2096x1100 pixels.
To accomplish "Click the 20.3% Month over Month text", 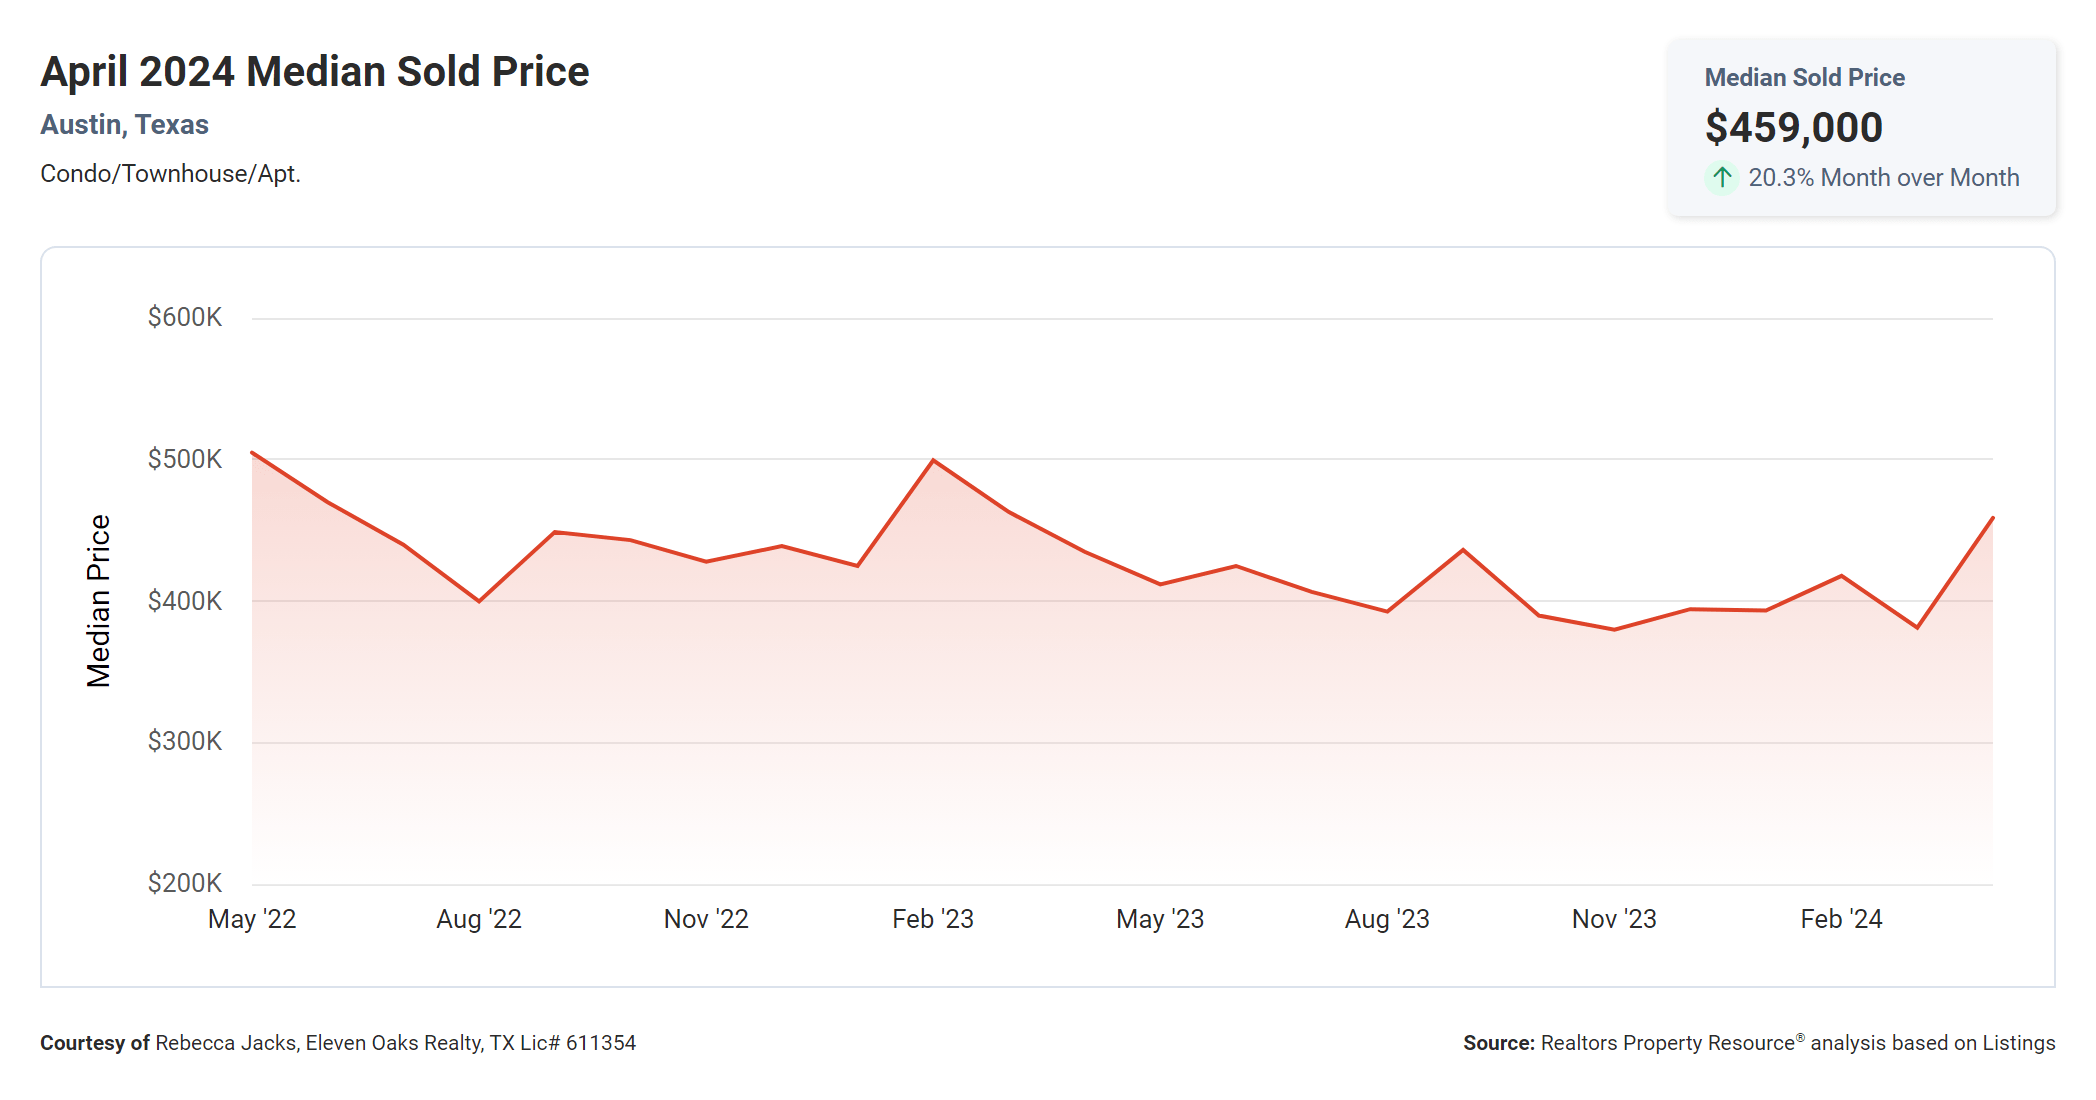I will coord(1883,178).
